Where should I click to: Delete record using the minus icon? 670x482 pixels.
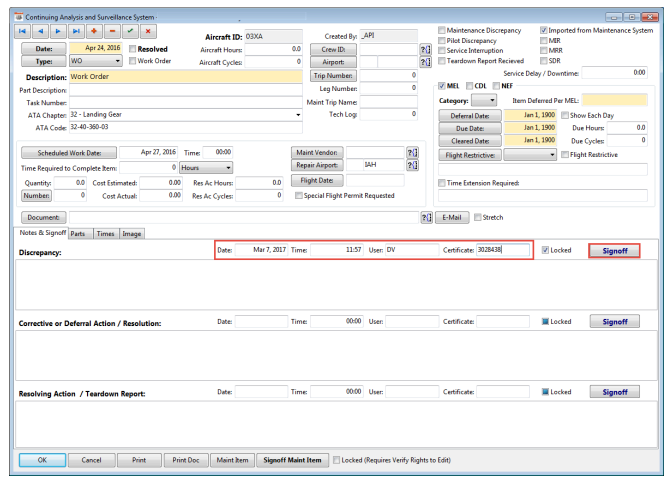(x=113, y=32)
